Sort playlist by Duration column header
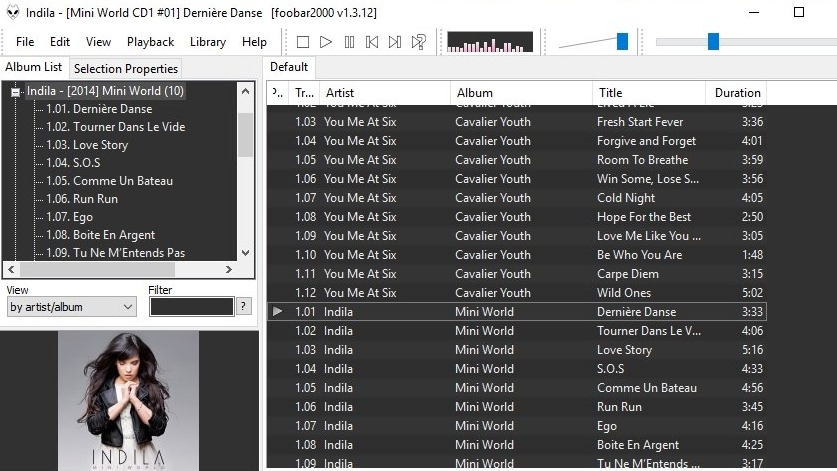Image resolution: width=837 pixels, height=471 pixels. [x=737, y=93]
